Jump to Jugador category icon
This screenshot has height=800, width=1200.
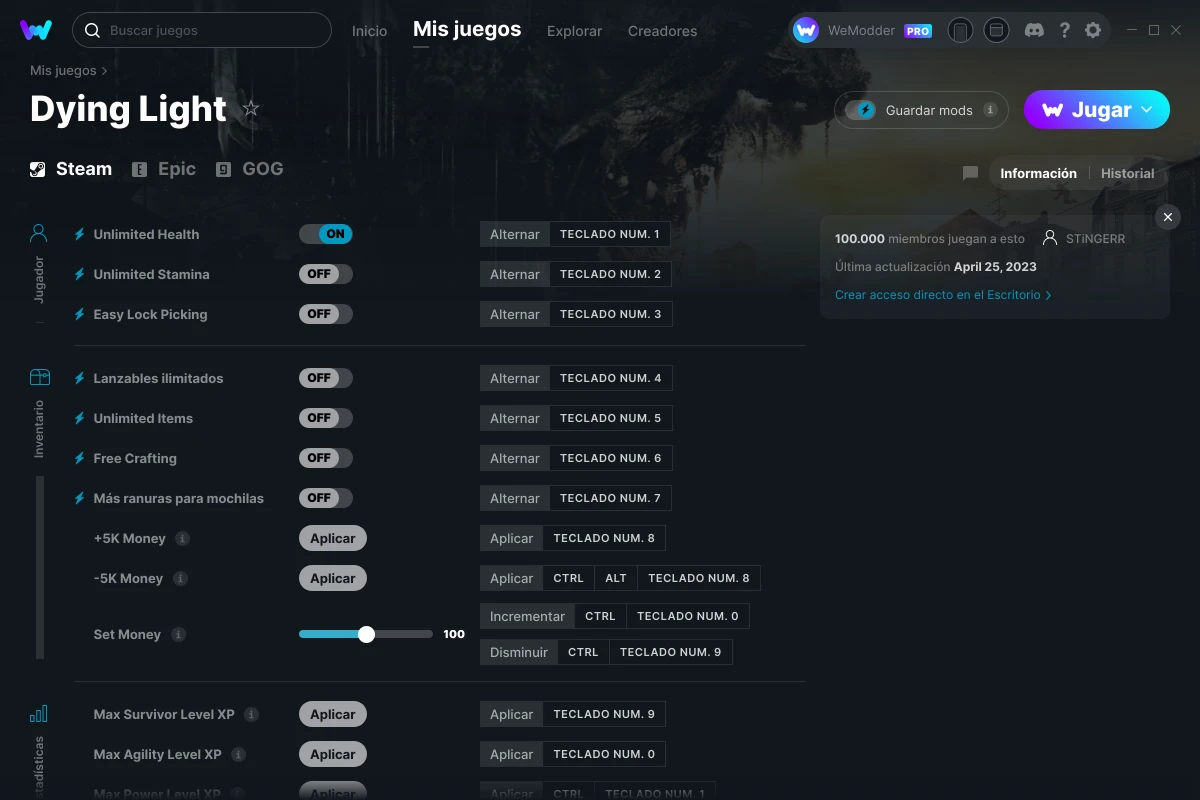(x=39, y=234)
